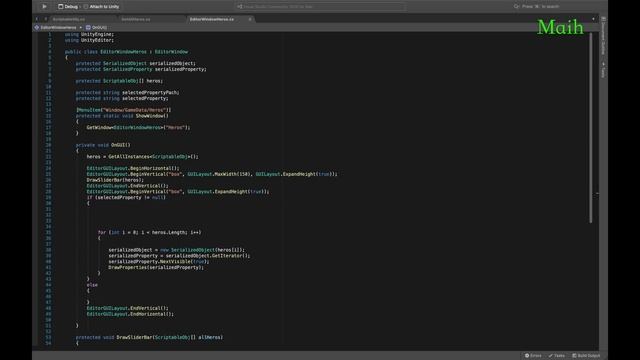
Task: Click 'if (selectedProperty != null)' line
Action: (x=126, y=197)
